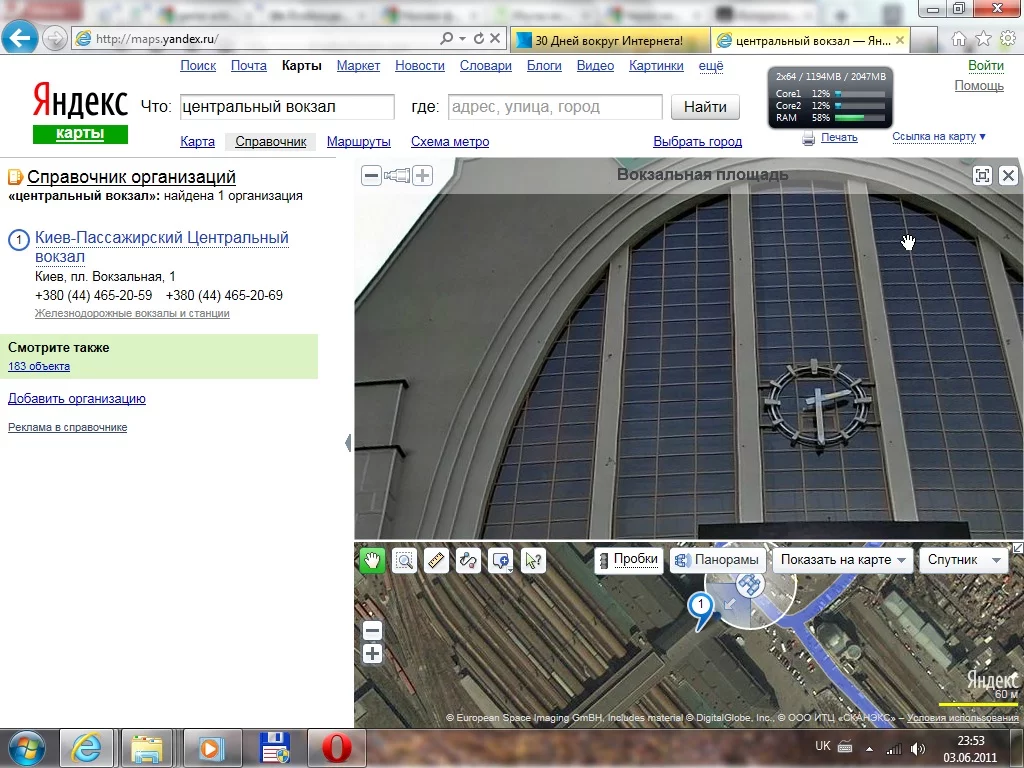Collapse the left results panel
The height and width of the screenshot is (768, 1024).
pos(348,443)
